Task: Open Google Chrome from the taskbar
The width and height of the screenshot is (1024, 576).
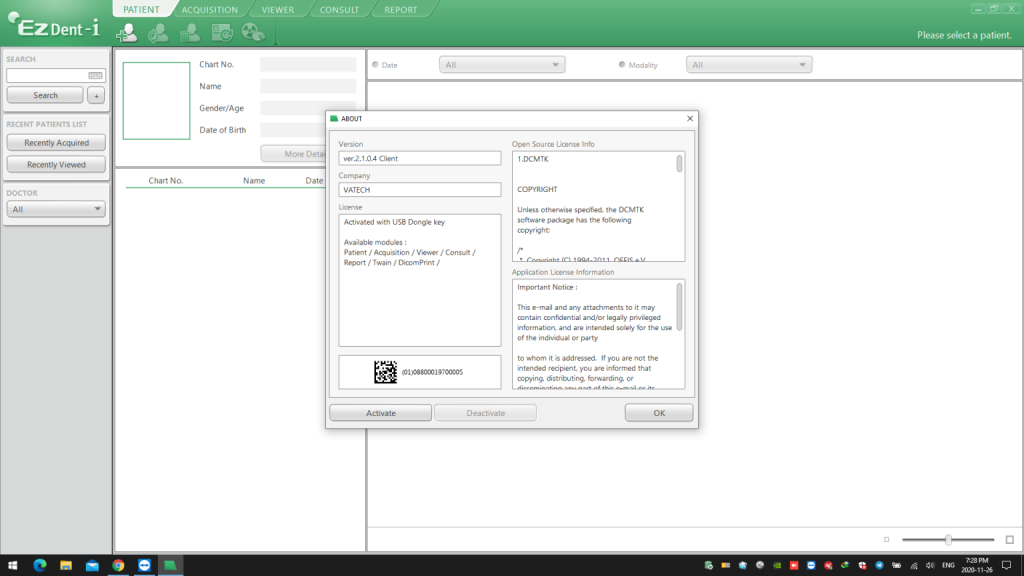Action: [118, 565]
